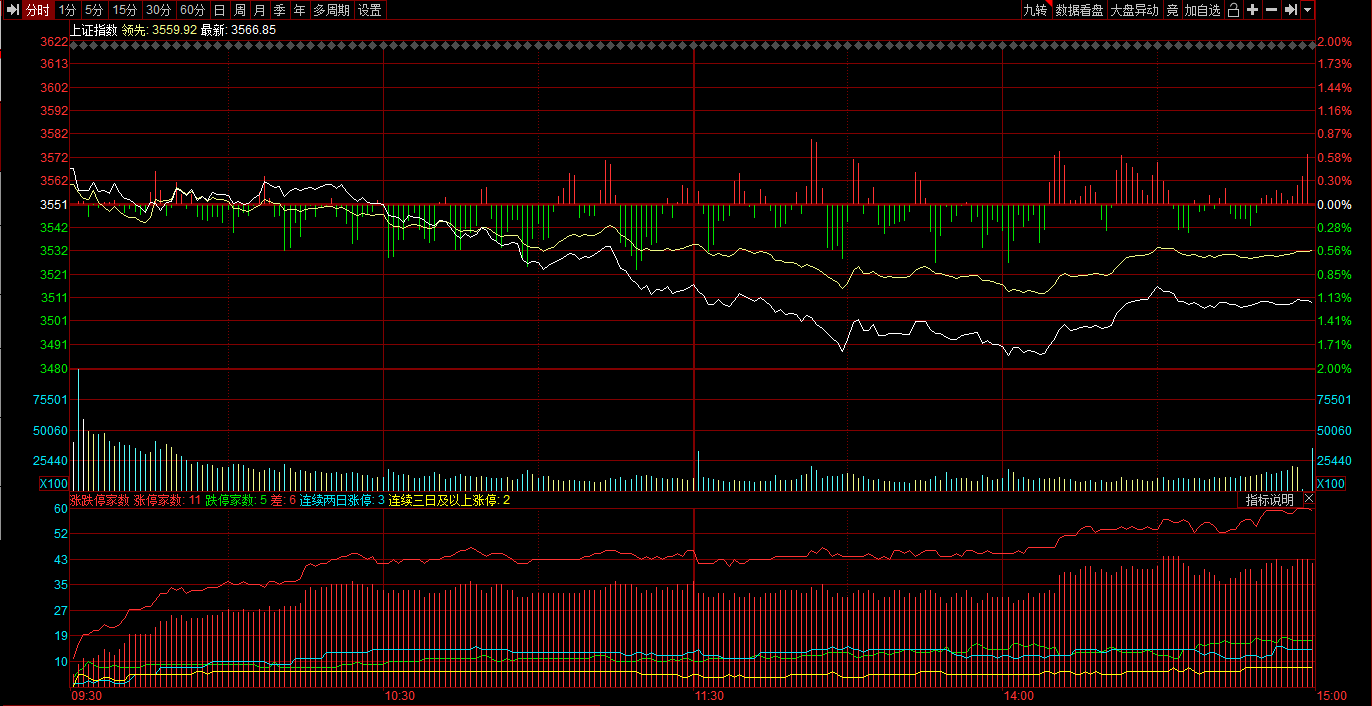Click the arrow icon left of 分时

(x=10, y=10)
